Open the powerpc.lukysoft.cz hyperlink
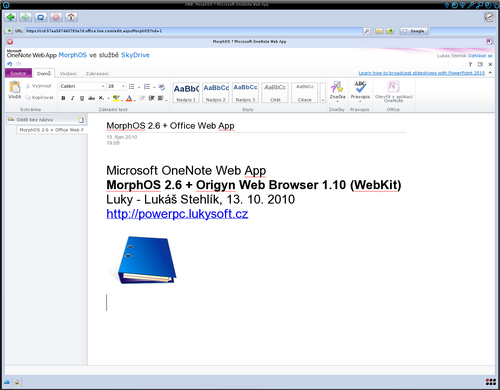 177,214
